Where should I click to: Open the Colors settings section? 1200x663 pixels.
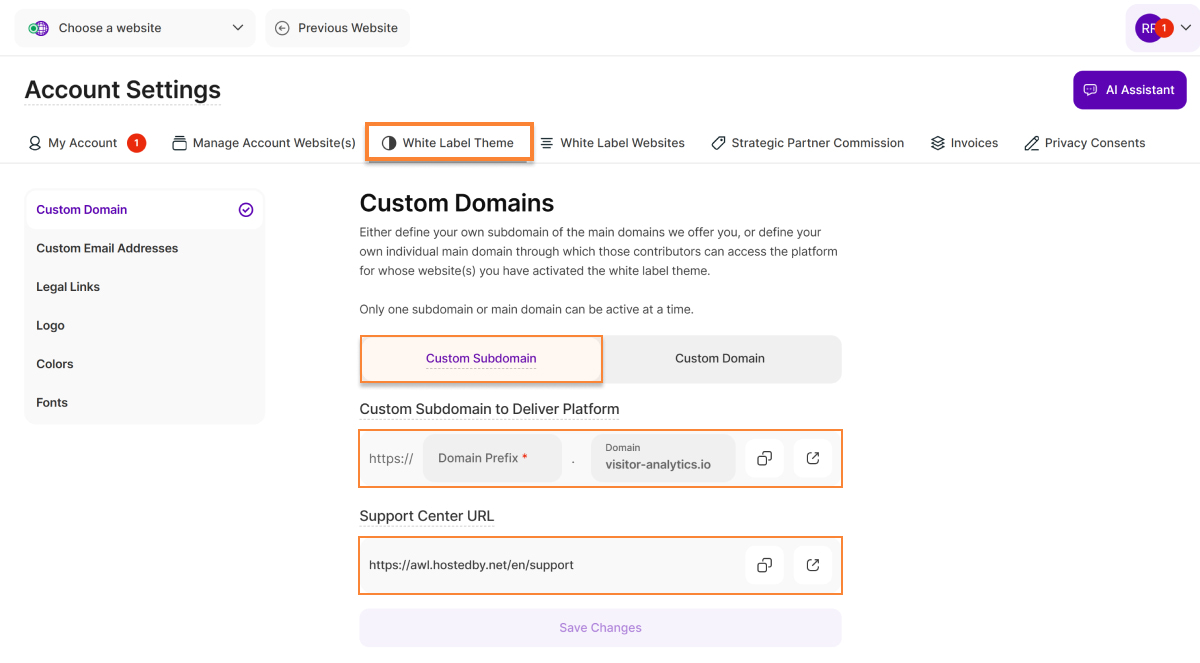click(x=55, y=364)
